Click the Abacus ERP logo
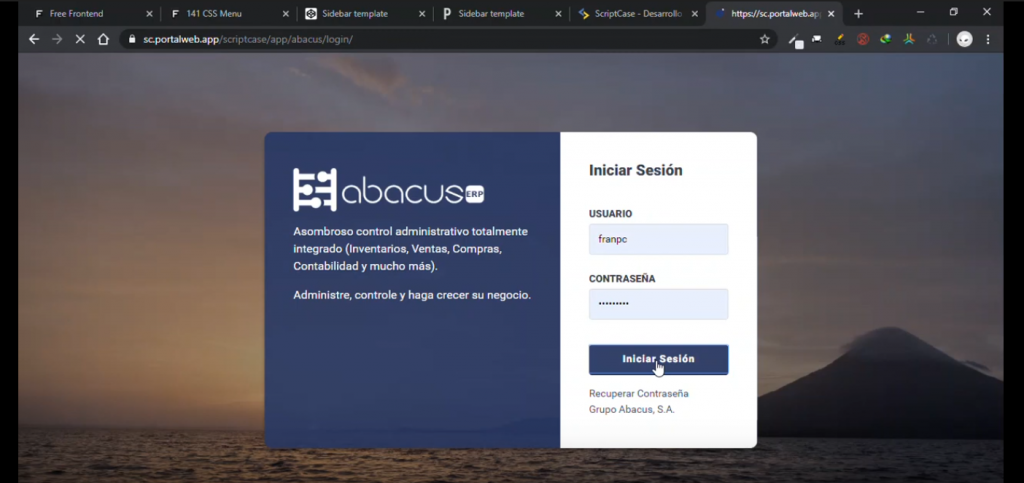Screen dimensions: 1024x483 pyautogui.click(x=389, y=190)
